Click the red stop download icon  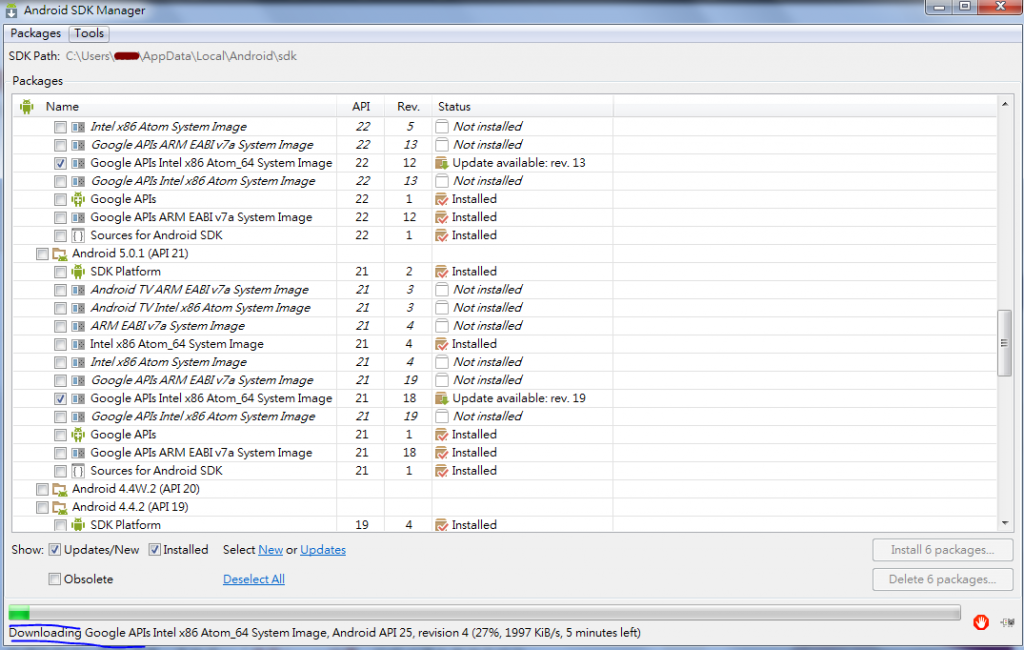pyautogui.click(x=980, y=622)
